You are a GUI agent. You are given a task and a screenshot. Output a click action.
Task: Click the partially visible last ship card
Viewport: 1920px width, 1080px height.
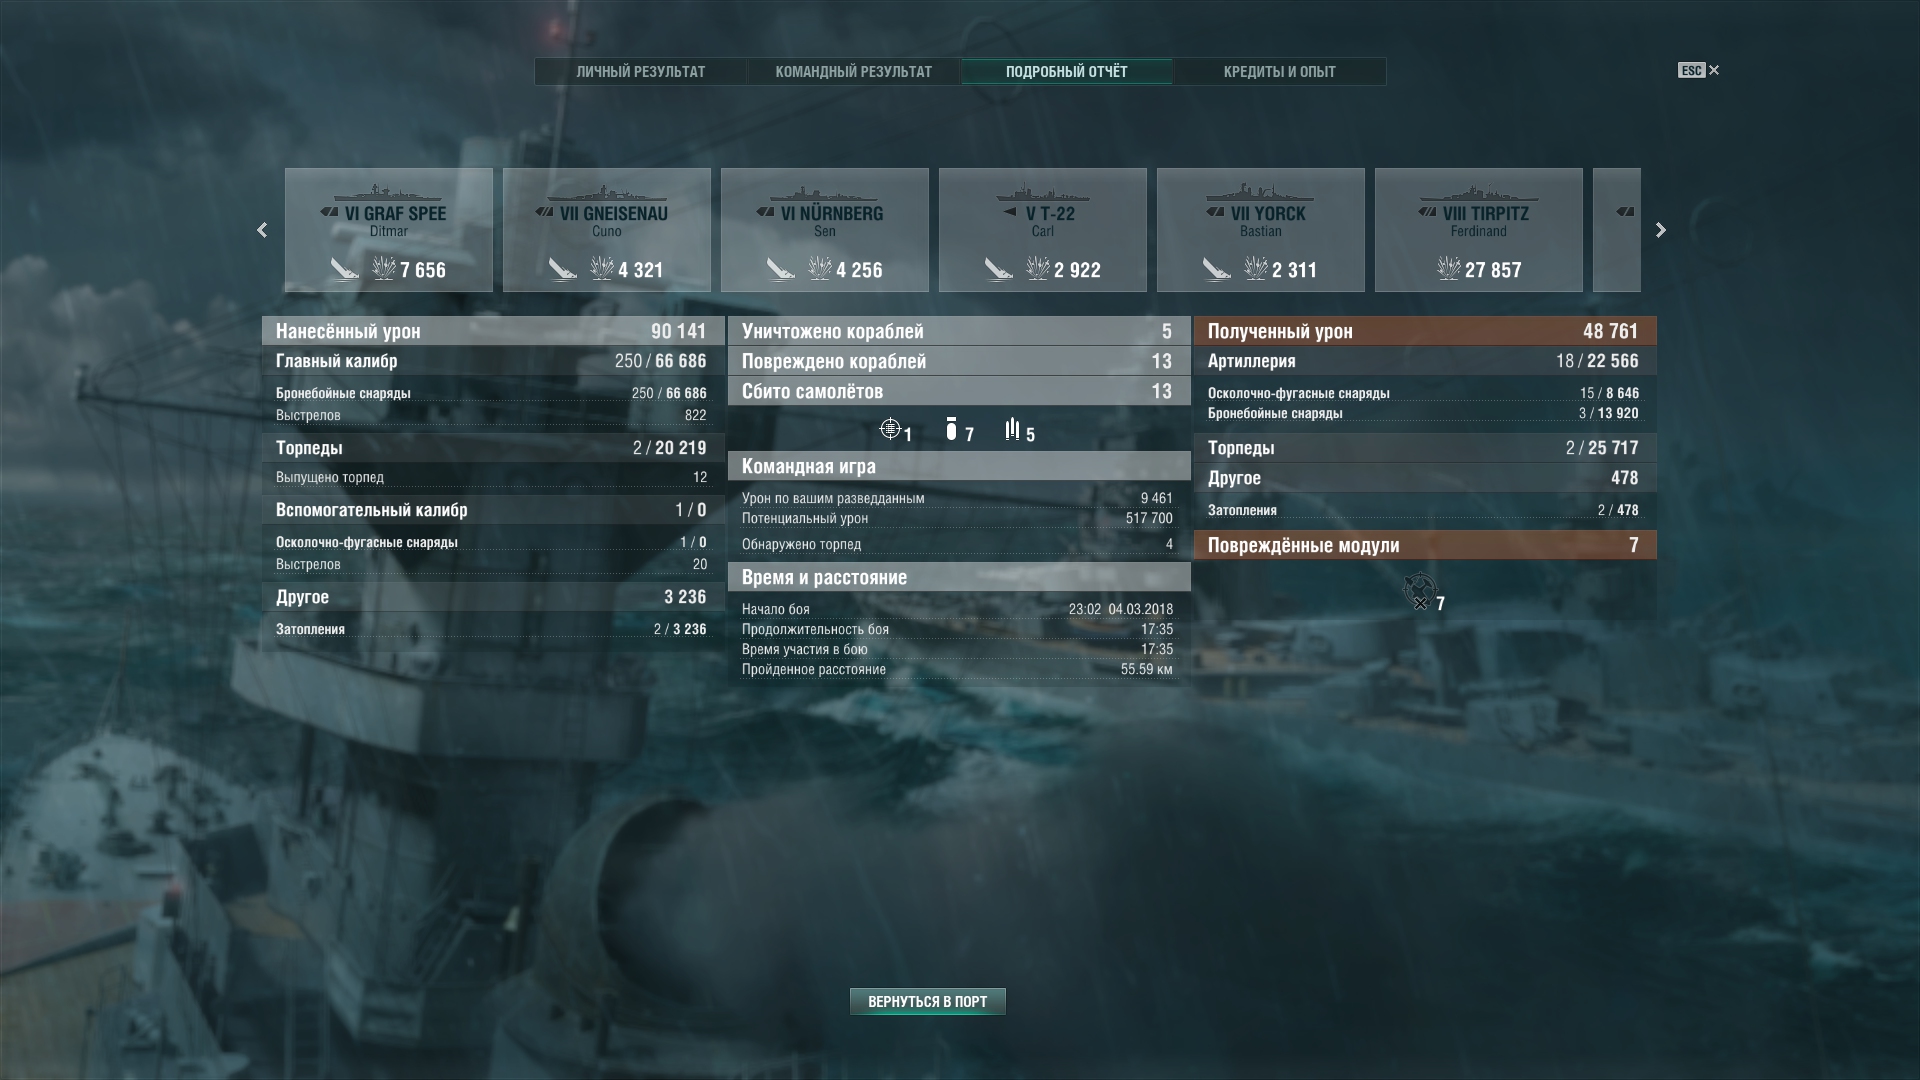(1617, 230)
